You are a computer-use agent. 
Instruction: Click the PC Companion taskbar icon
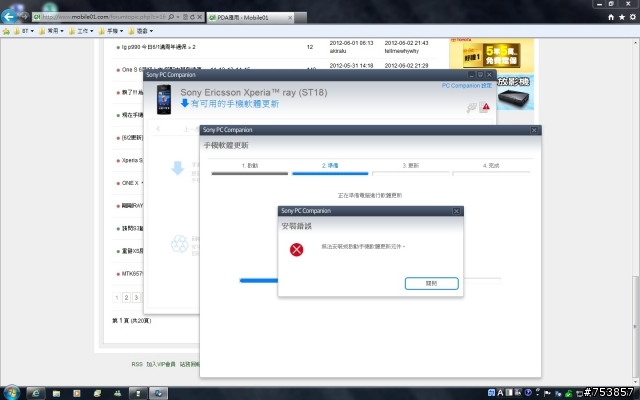(158, 393)
